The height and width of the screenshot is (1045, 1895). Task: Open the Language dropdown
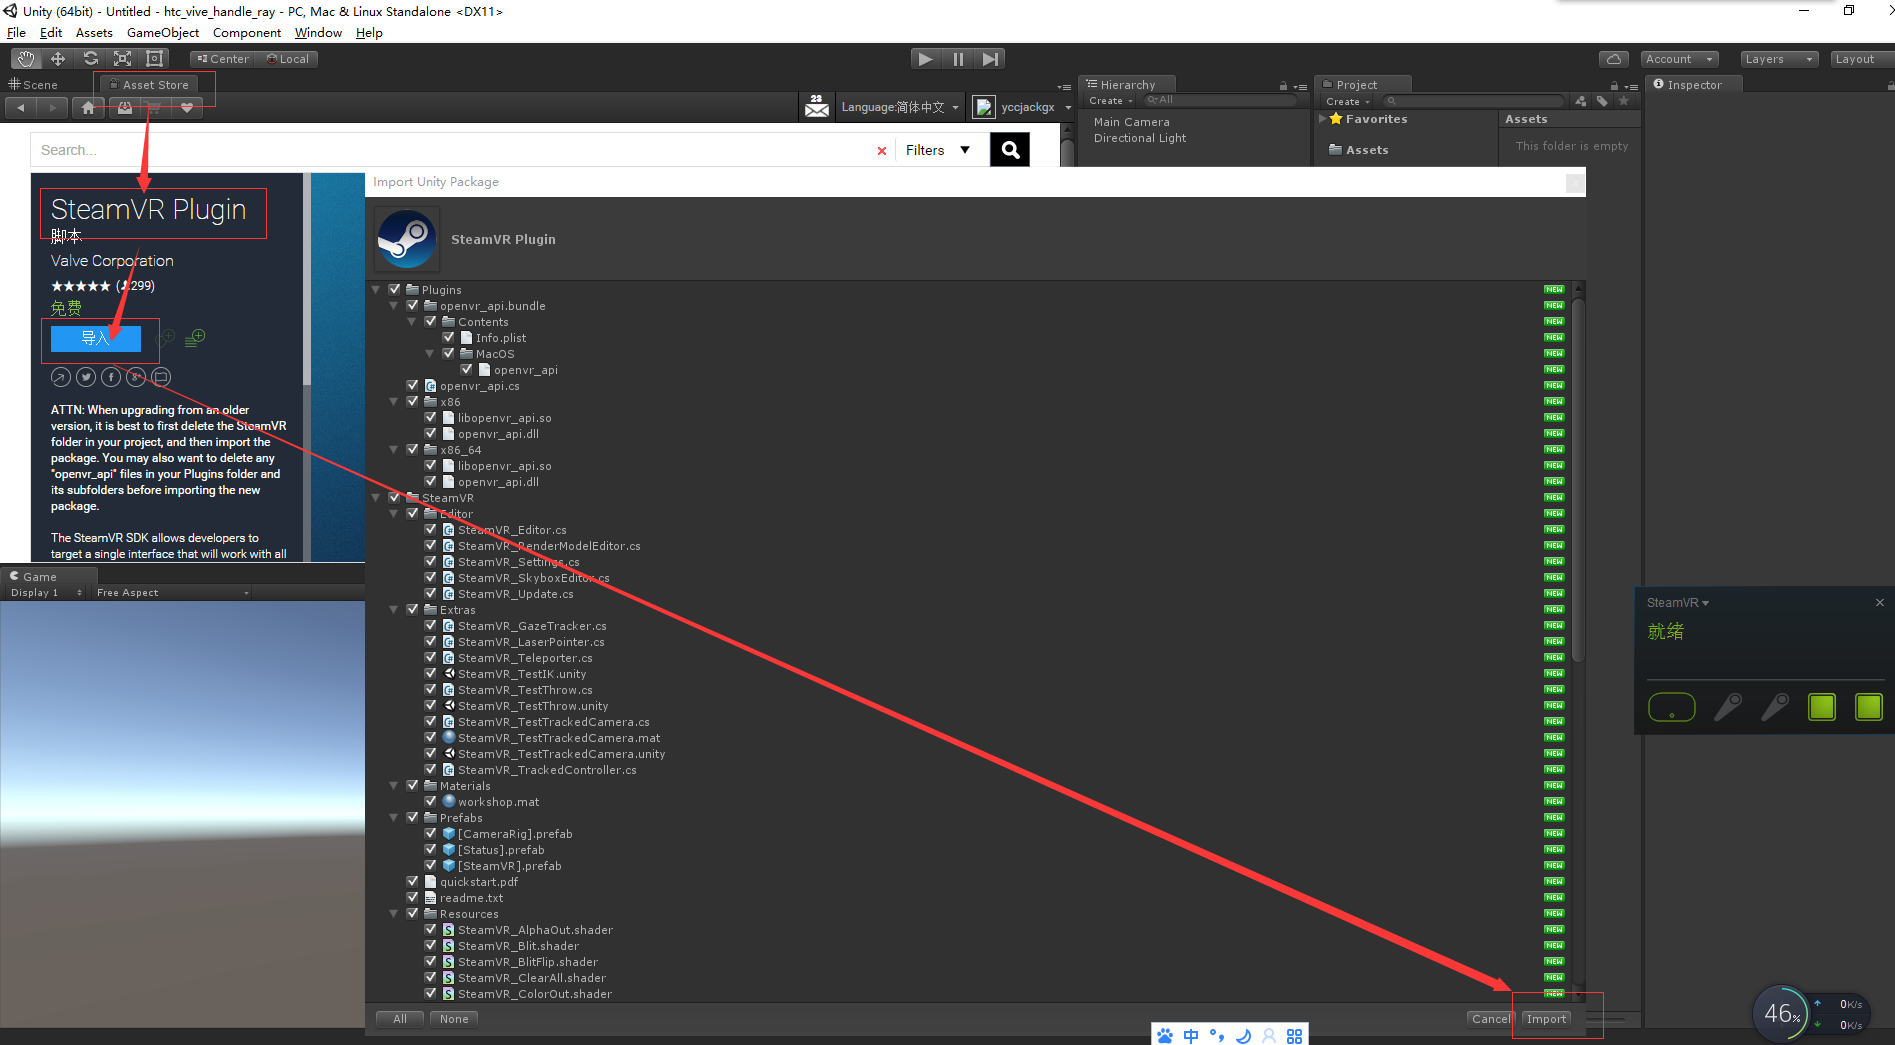pyautogui.click(x=900, y=107)
